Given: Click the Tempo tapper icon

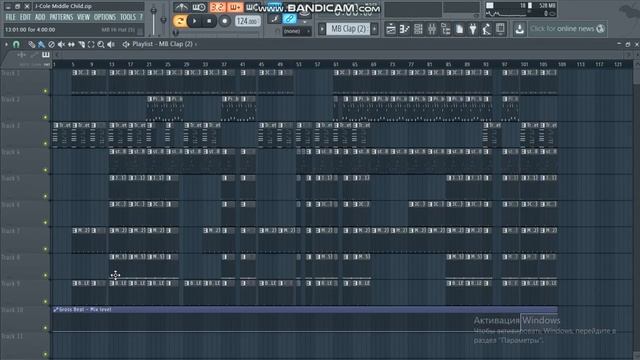Looking at the screenshot, I should coord(486,29).
